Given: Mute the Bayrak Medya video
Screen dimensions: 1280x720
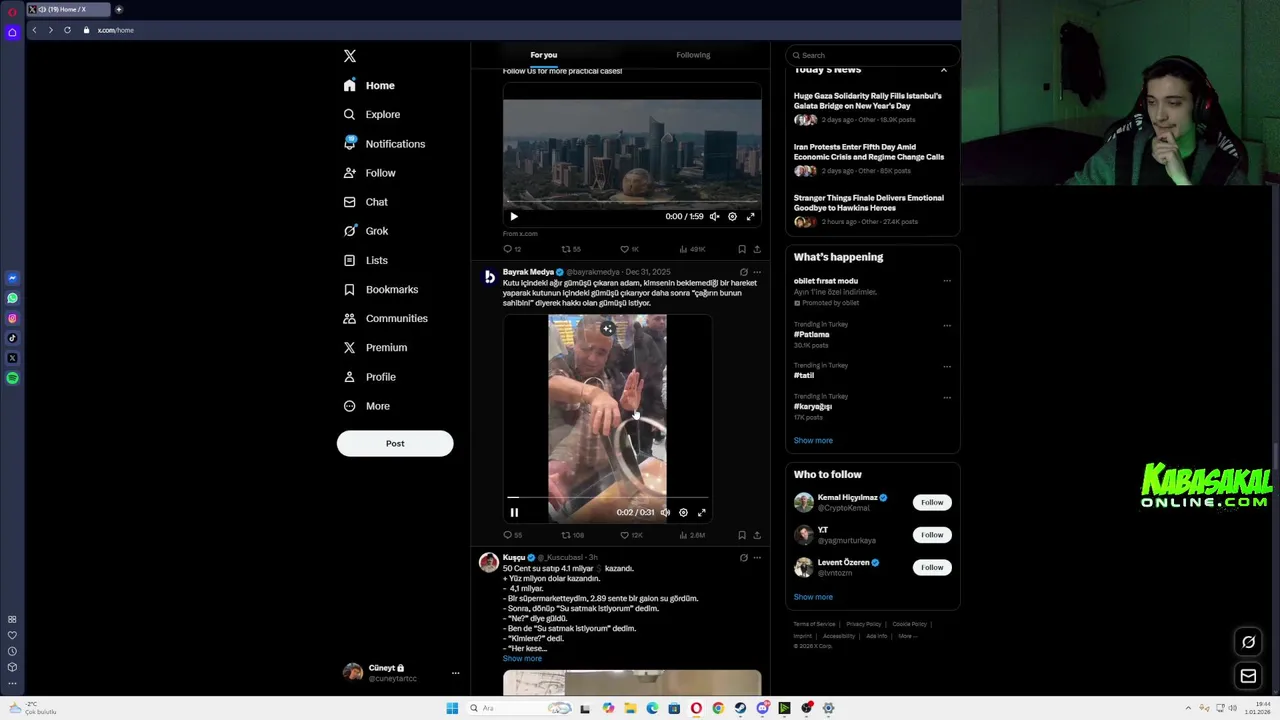Looking at the screenshot, I should click(665, 512).
